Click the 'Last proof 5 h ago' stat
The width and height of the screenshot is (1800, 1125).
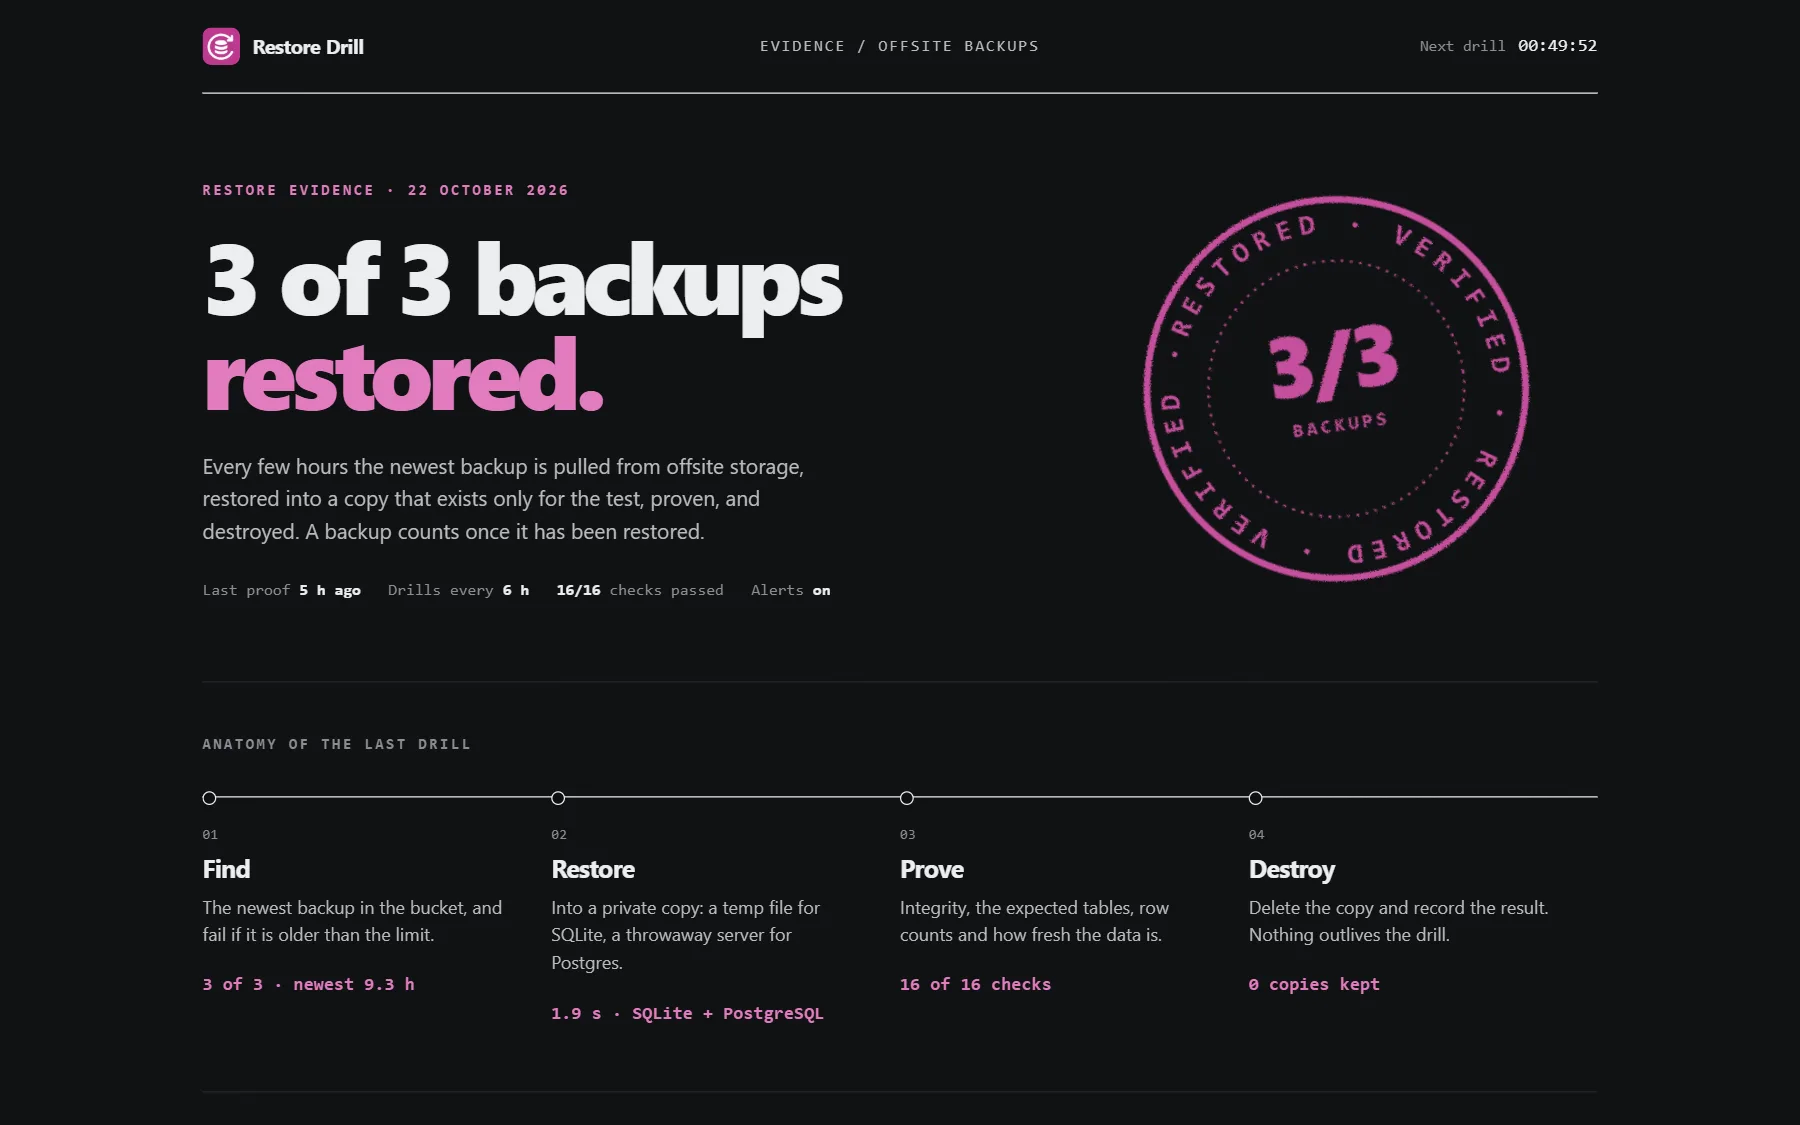(x=281, y=590)
